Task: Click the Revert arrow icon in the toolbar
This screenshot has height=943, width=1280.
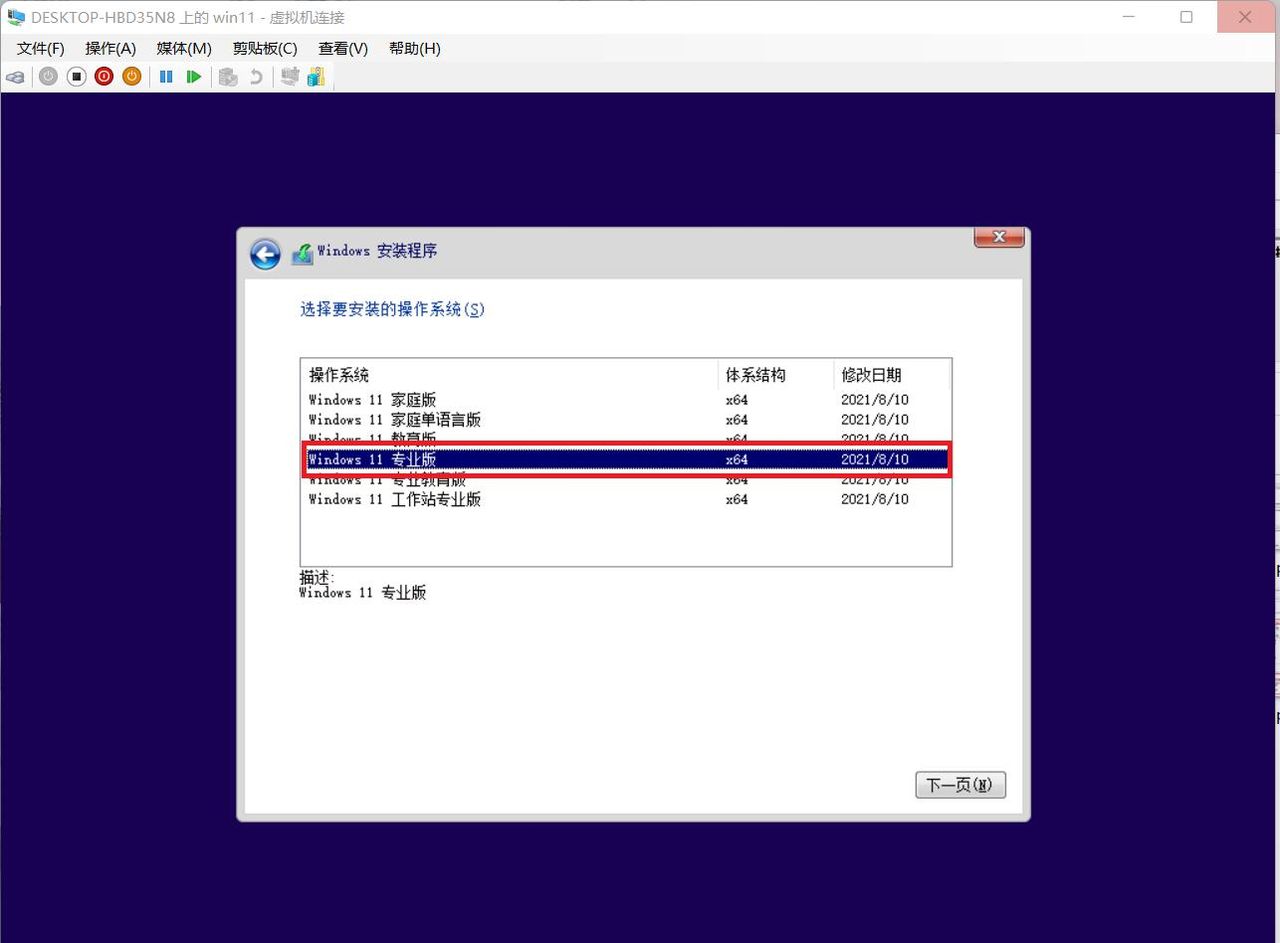Action: pos(256,77)
